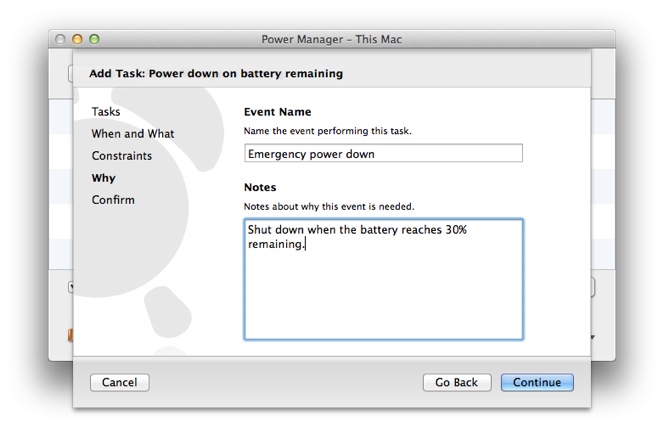664x428 pixels.
Task: Click the 'Notes' heading
Action: (x=260, y=187)
